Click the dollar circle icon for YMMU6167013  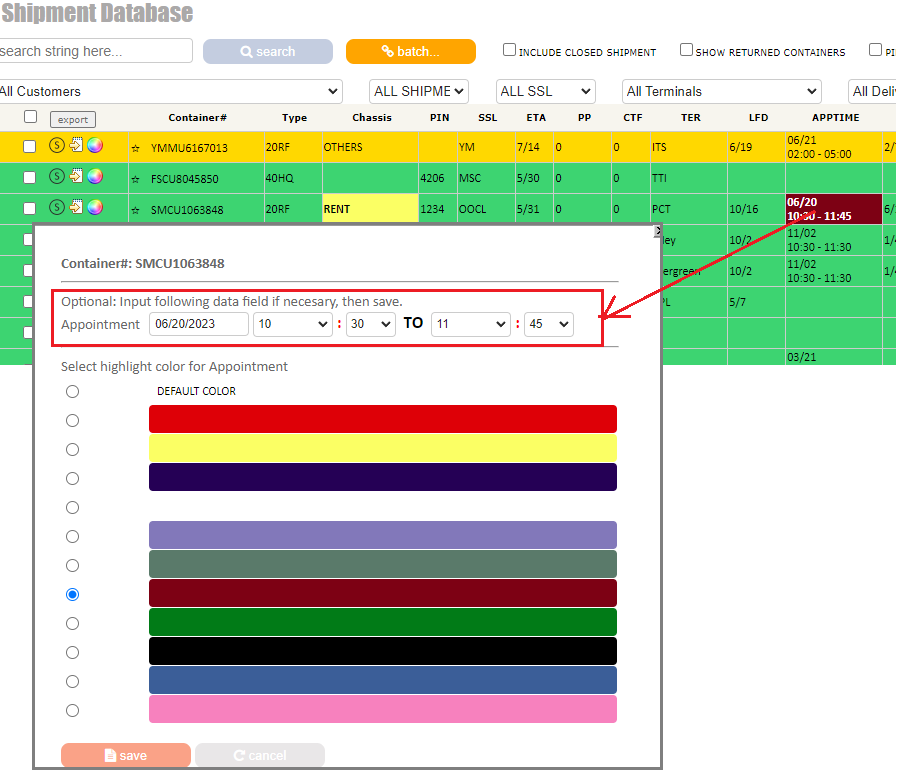pos(57,146)
